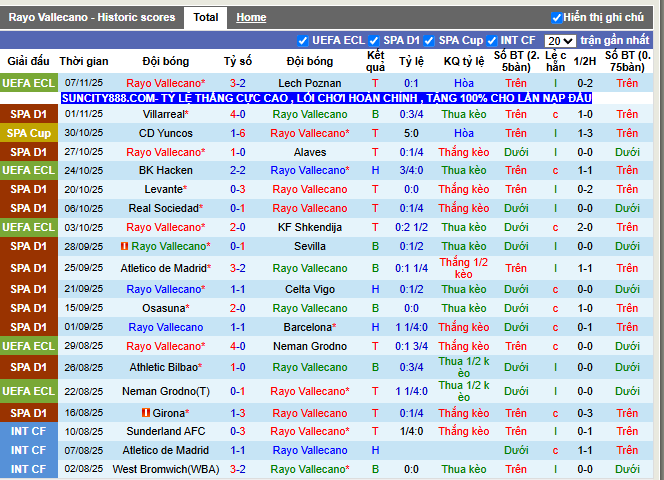Image resolution: width=664 pixels, height=480 pixels.
Task: Switch to the Total tab
Action: 205,17
